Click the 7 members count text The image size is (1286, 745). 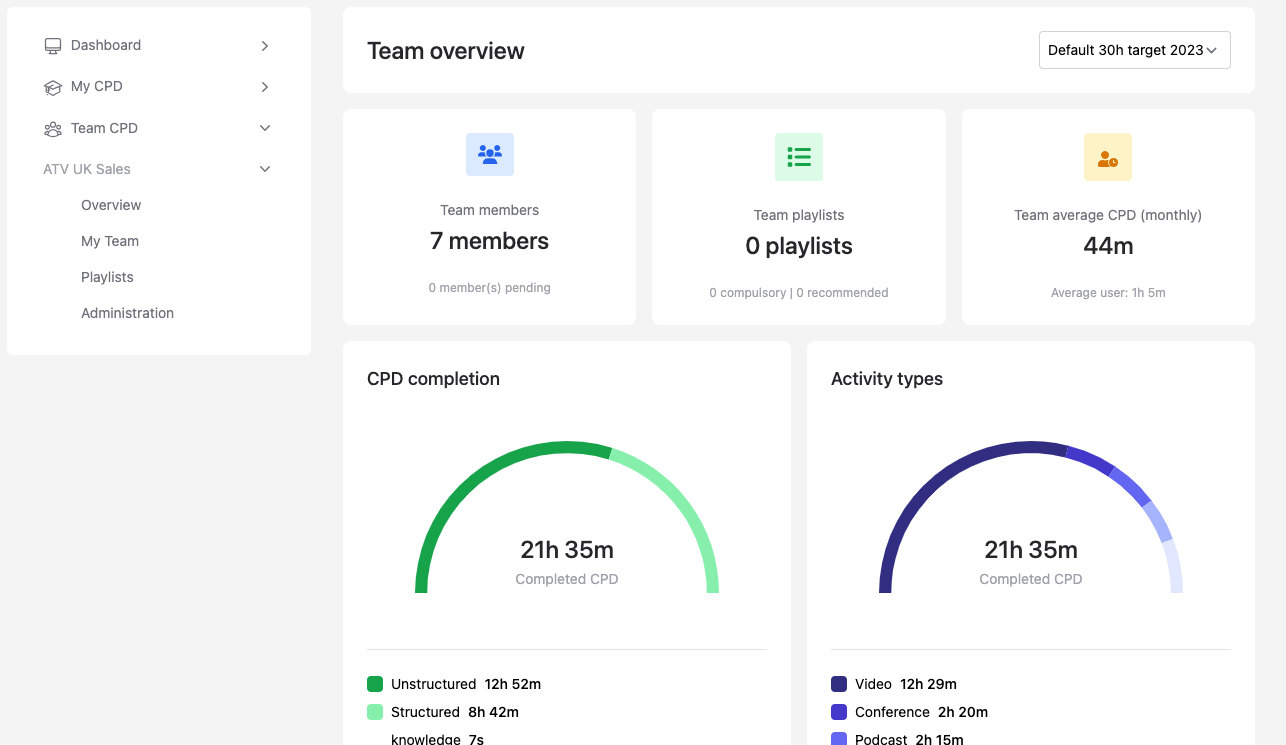(489, 241)
